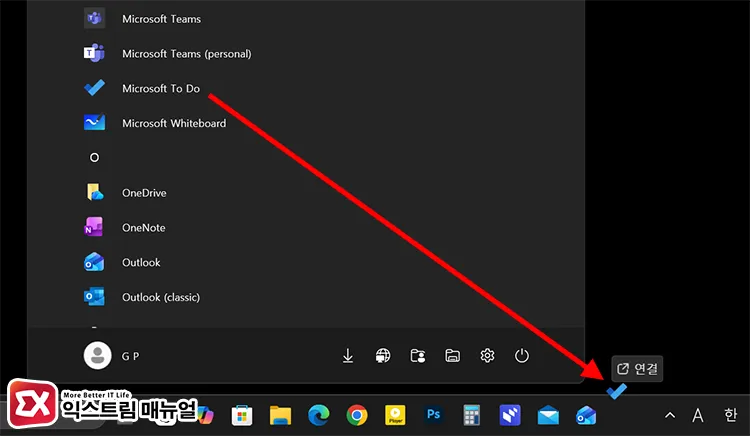Open the Power options button
Screen dimensions: 750x436
point(522,356)
